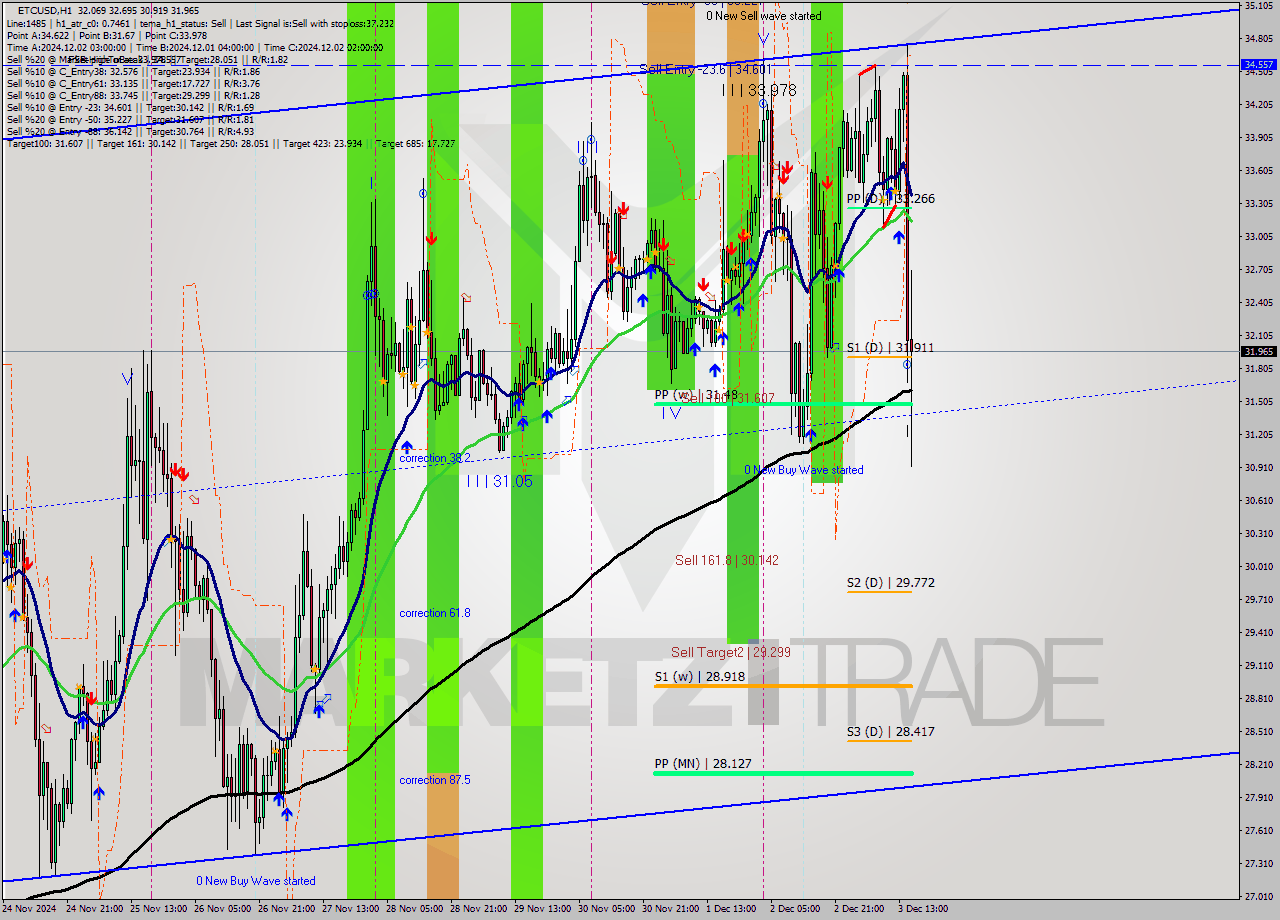The height and width of the screenshot is (920, 1280).
Task: Click '0 New Buy Wave started' near 26 Nov
Action: pos(255,881)
